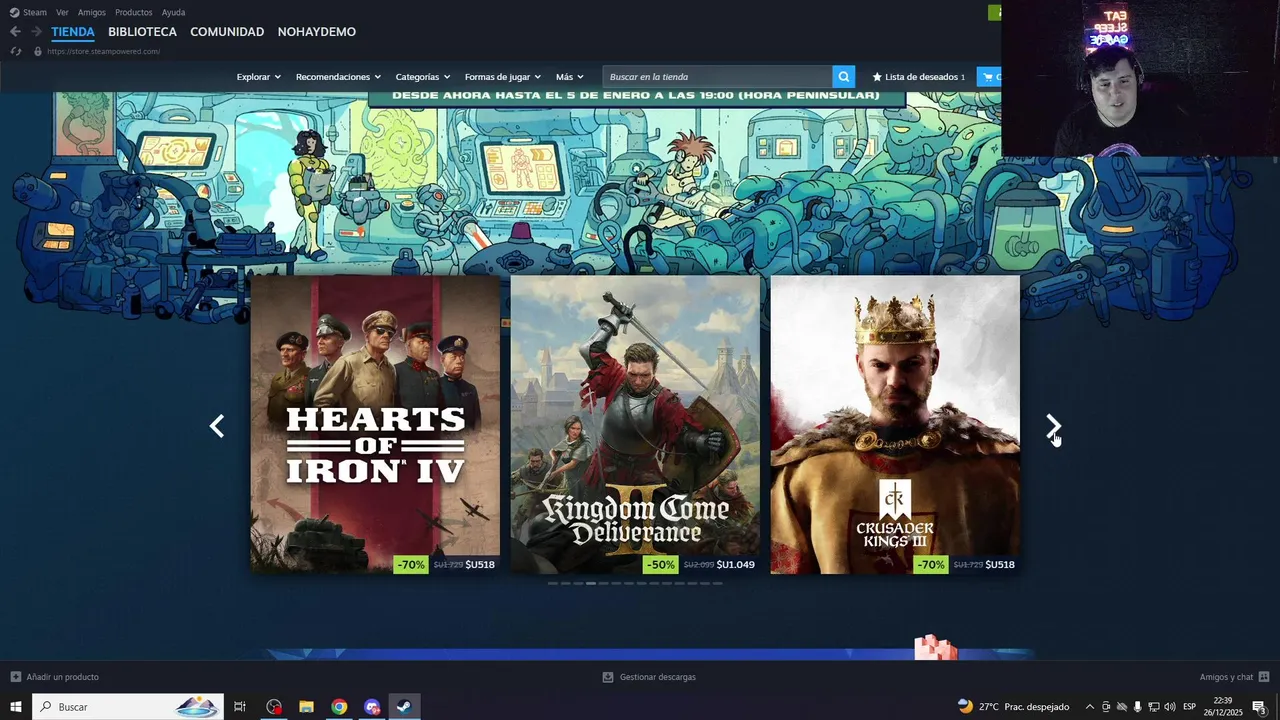Click the Lista de deseados star link

(919, 77)
